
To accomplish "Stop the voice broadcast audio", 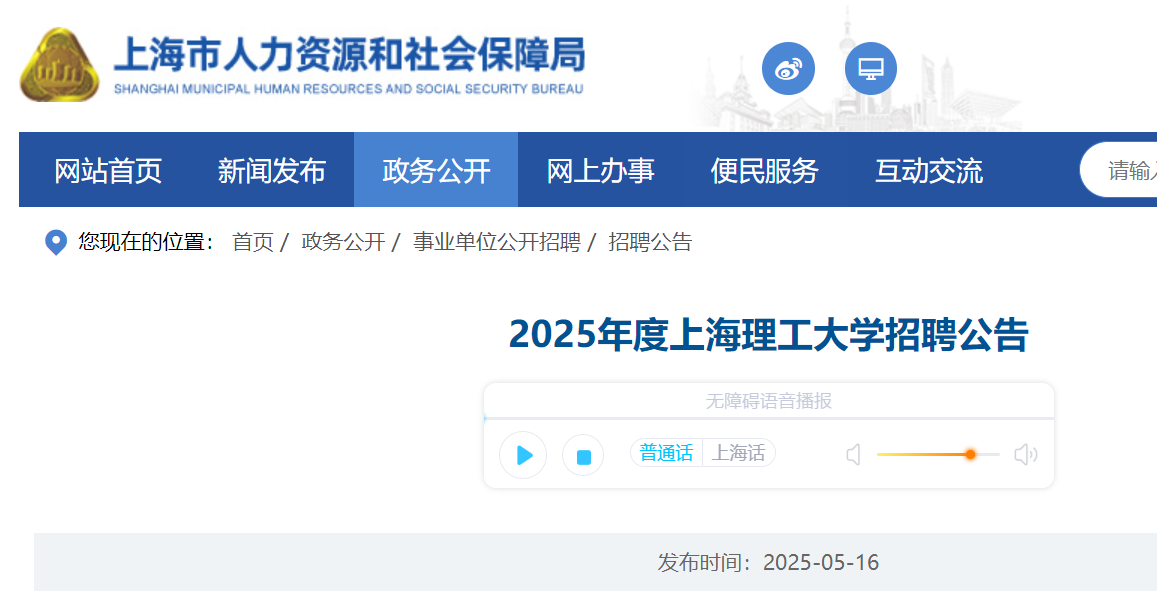I will (583, 455).
